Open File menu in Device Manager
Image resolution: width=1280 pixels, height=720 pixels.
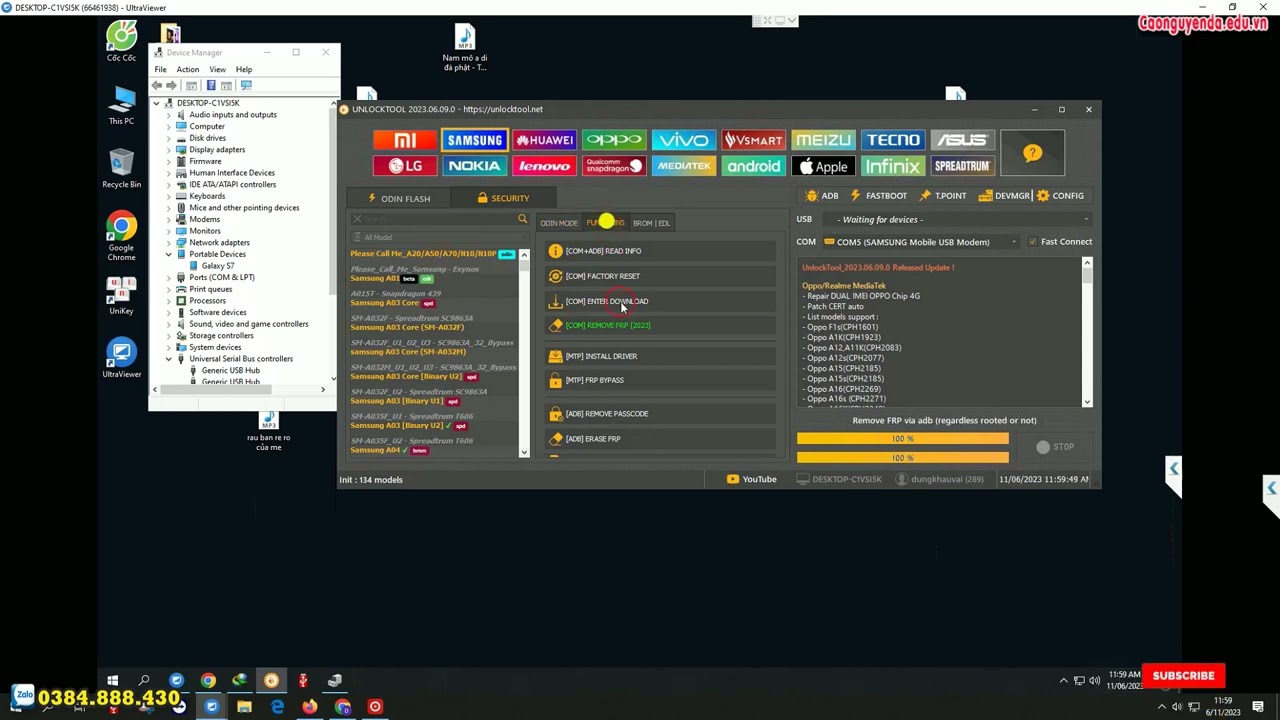click(x=160, y=69)
